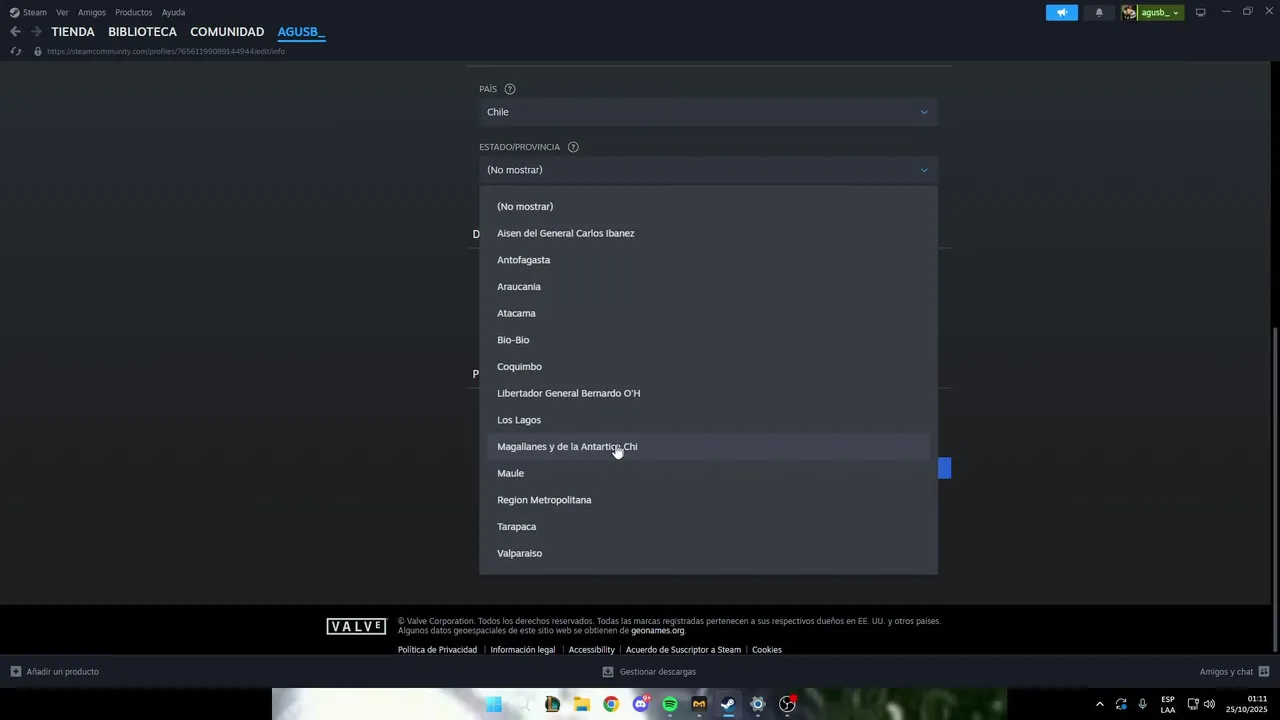Open Acuerdo de Suscriptor a Steam
The width and height of the screenshot is (1280, 720).
click(683, 650)
